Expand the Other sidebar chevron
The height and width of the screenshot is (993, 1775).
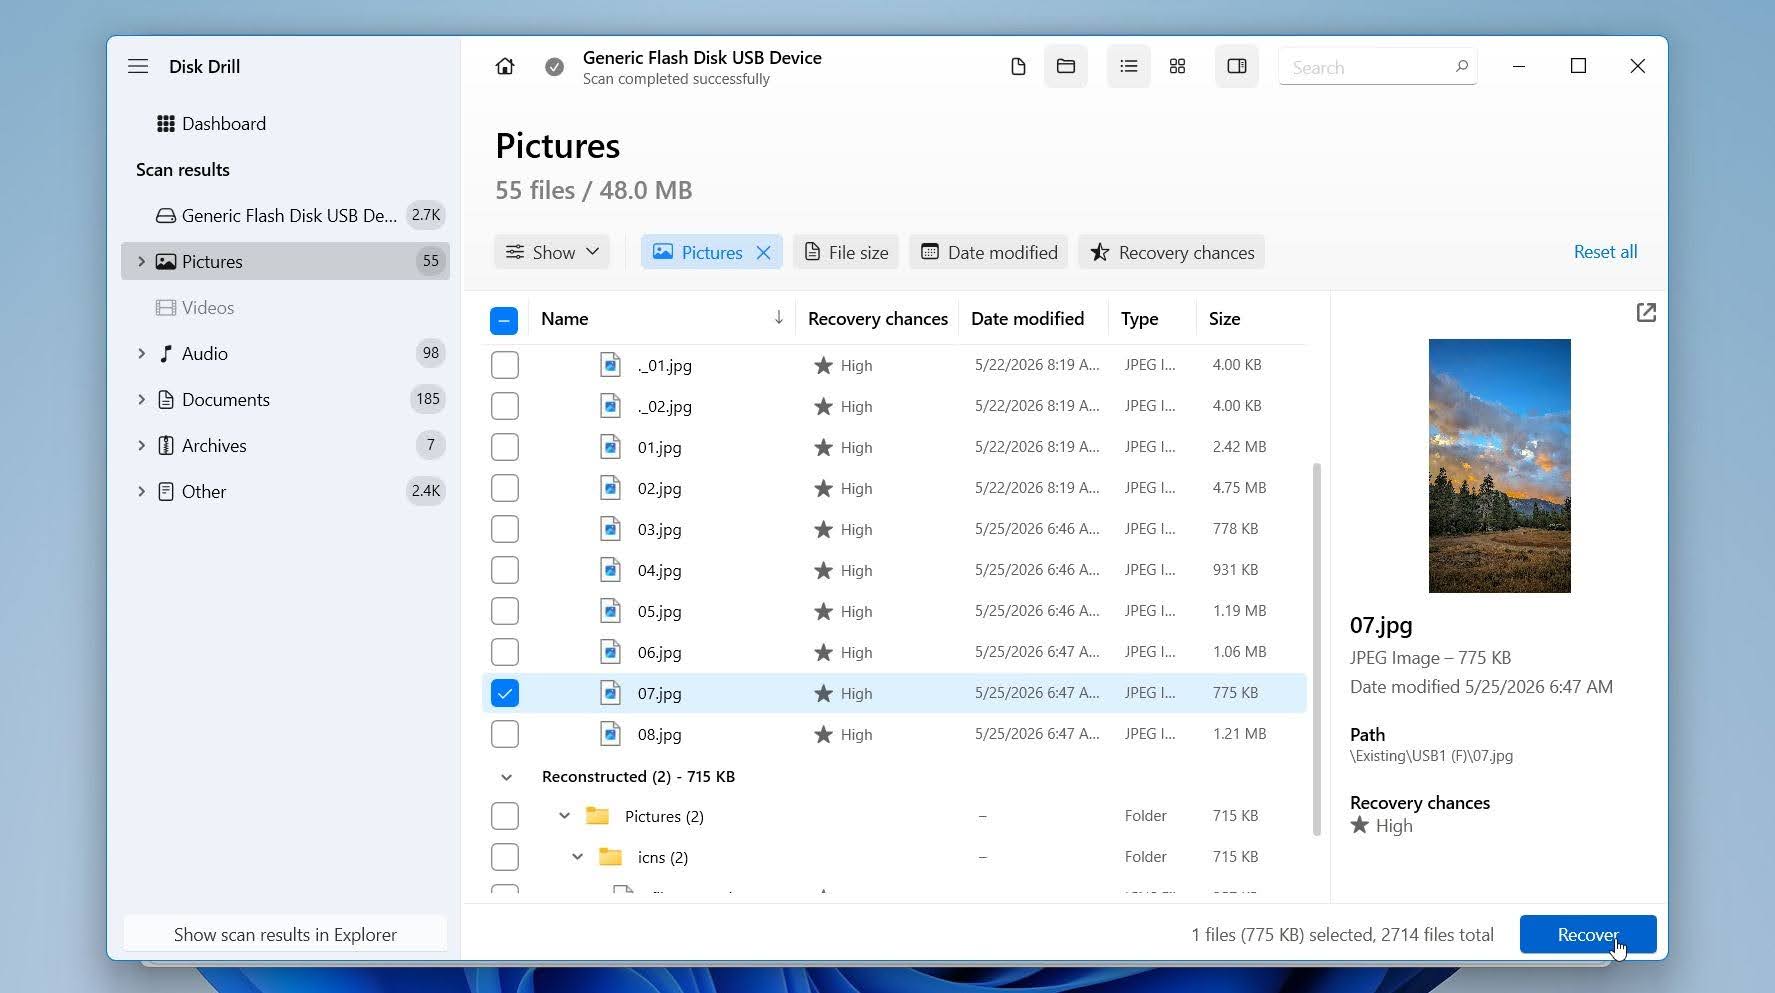tap(141, 491)
